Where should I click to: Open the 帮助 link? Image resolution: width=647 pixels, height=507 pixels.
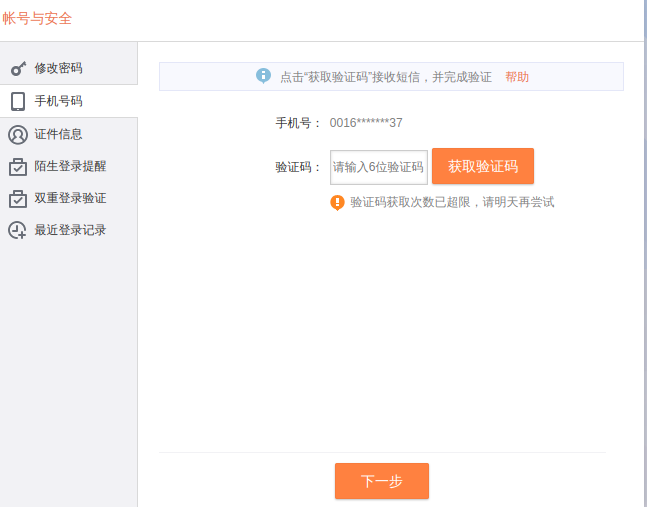point(517,77)
